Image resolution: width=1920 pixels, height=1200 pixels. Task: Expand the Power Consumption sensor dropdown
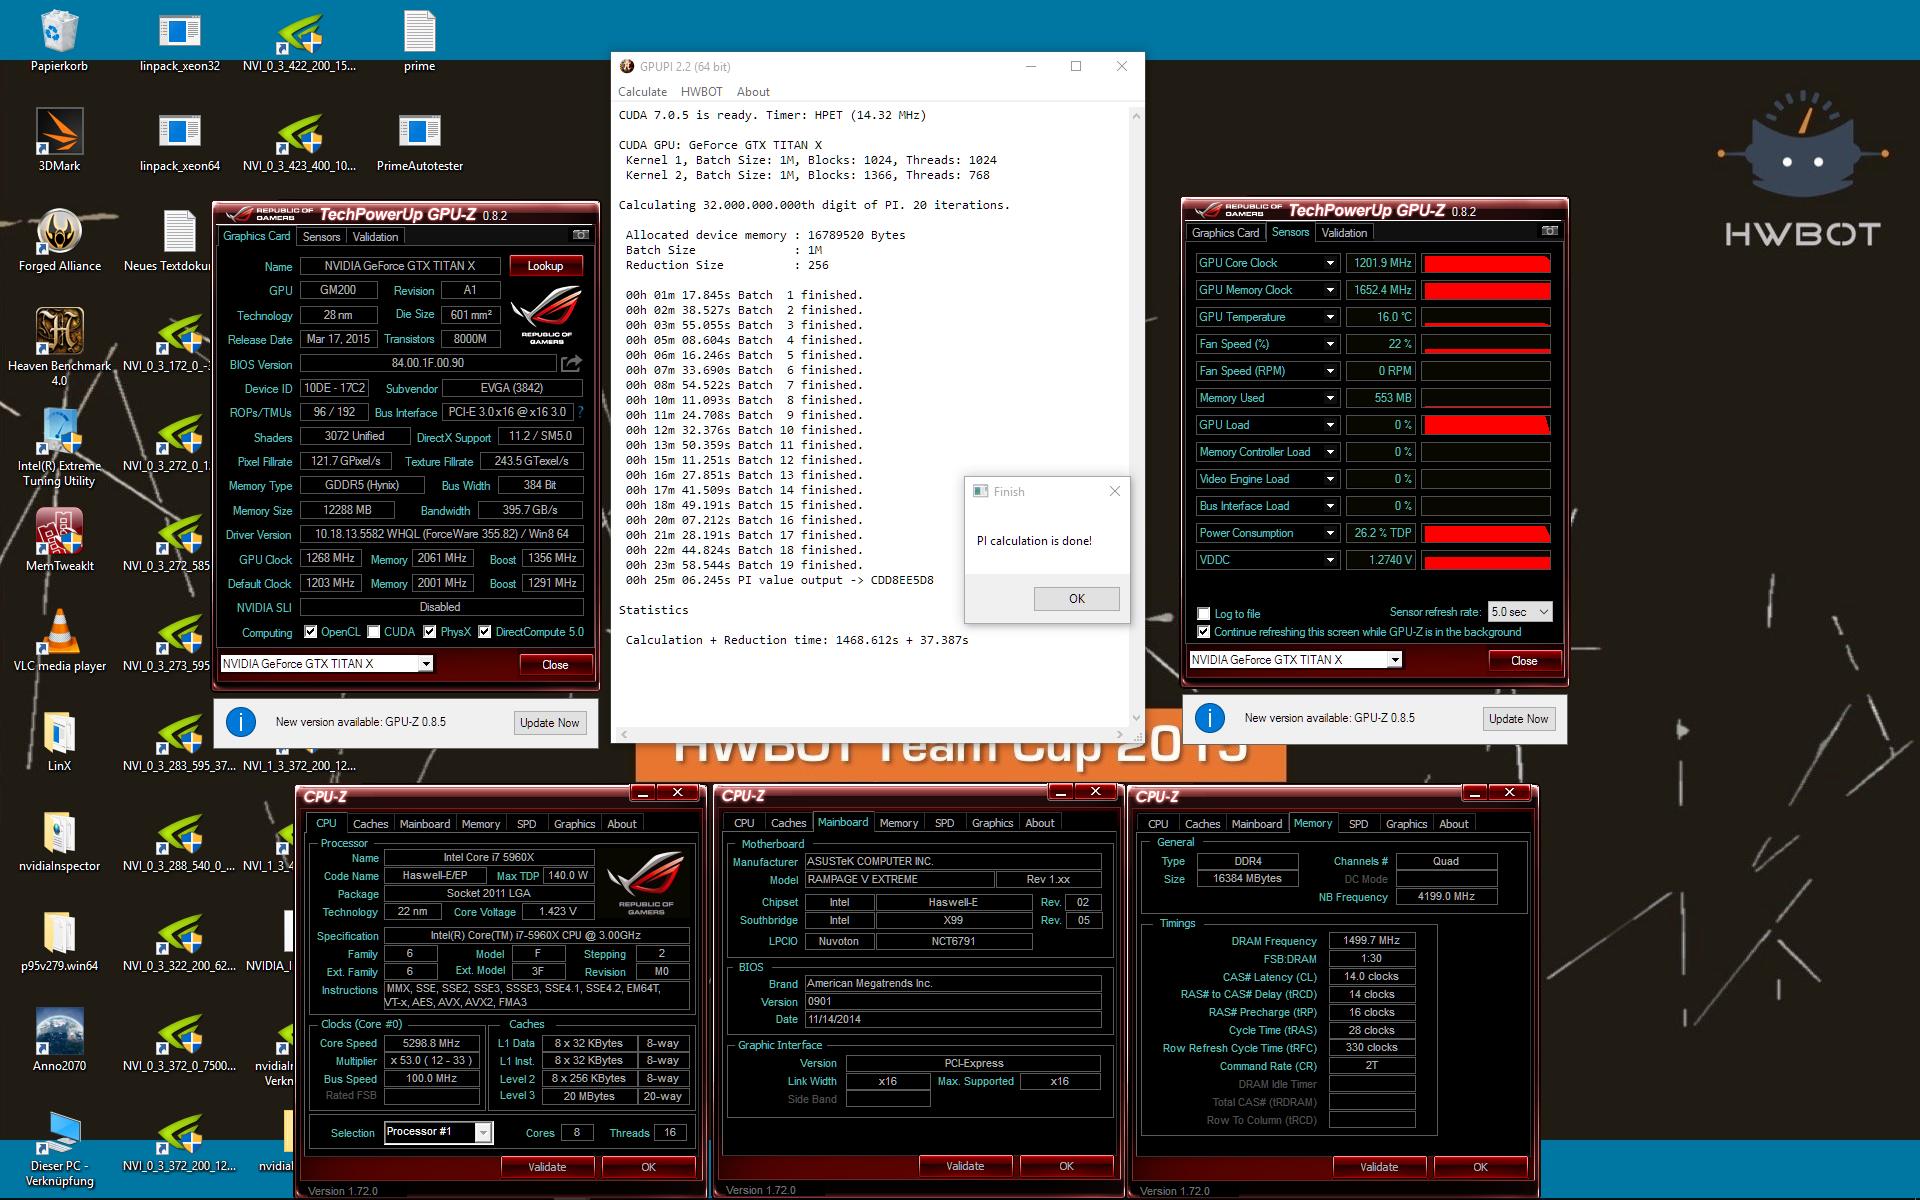[1330, 533]
